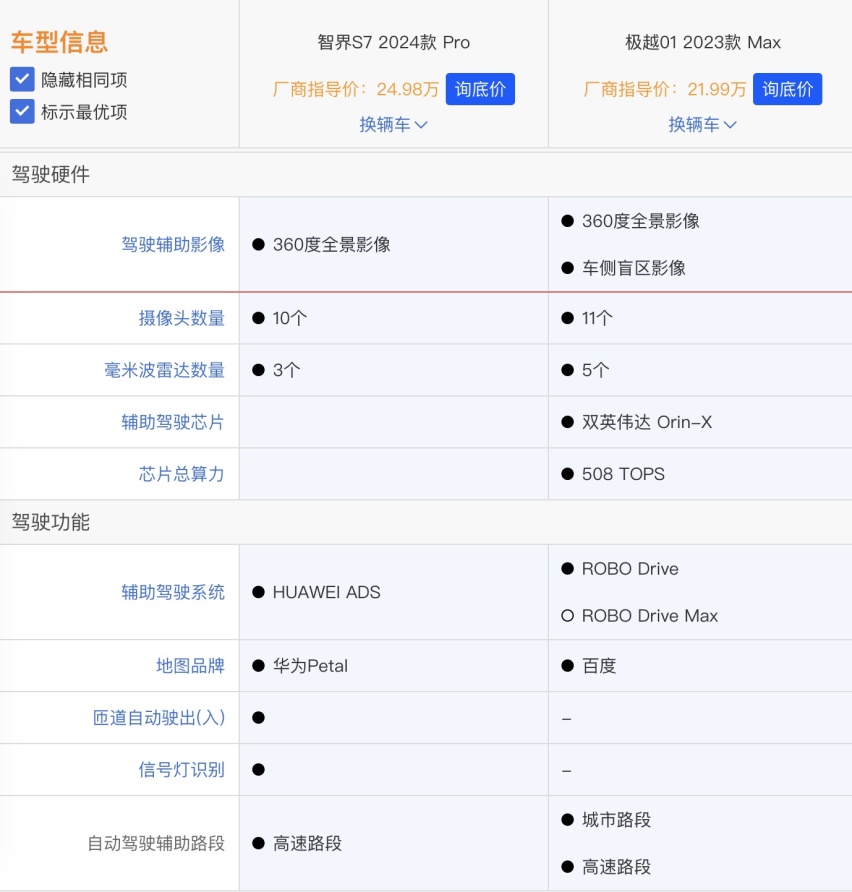Open 换辆车 dropdown under 极越01
Screen dimensions: 852x892
(702, 125)
